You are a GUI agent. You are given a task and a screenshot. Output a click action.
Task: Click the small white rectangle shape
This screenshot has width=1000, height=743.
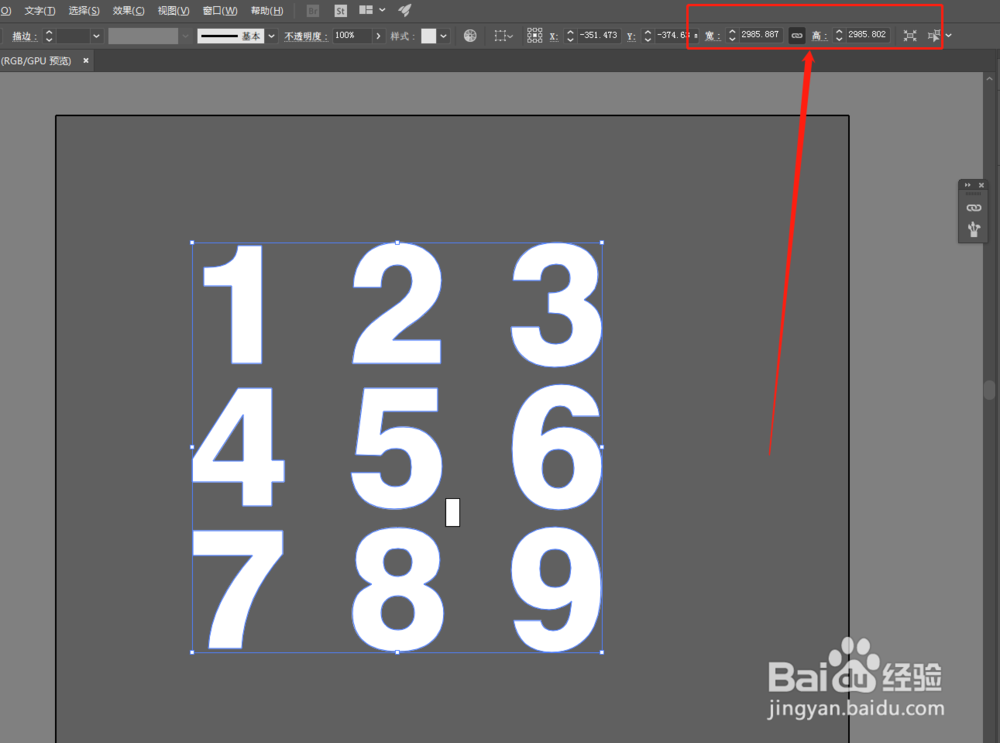click(452, 513)
